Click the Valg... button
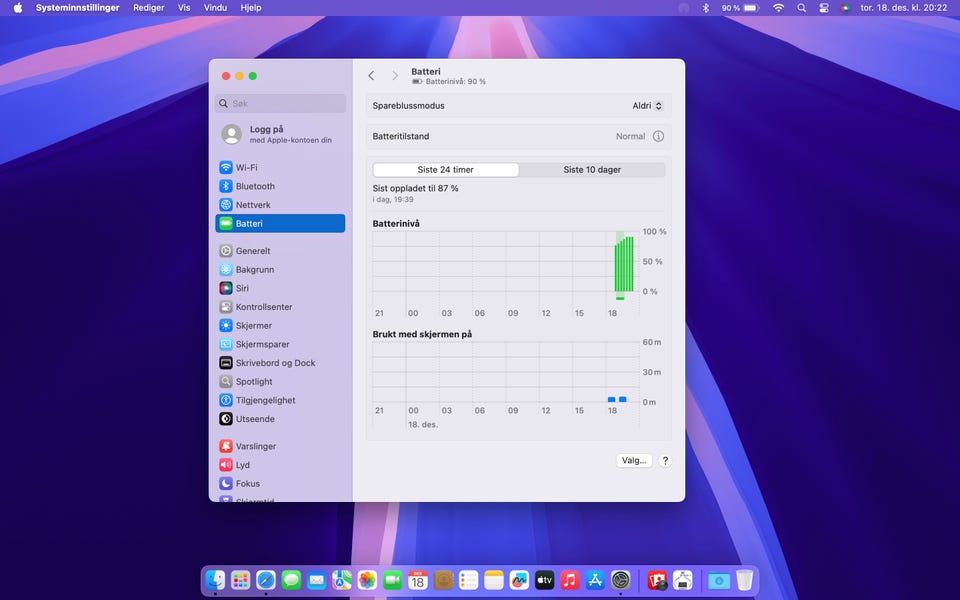This screenshot has height=600, width=960. (633, 461)
